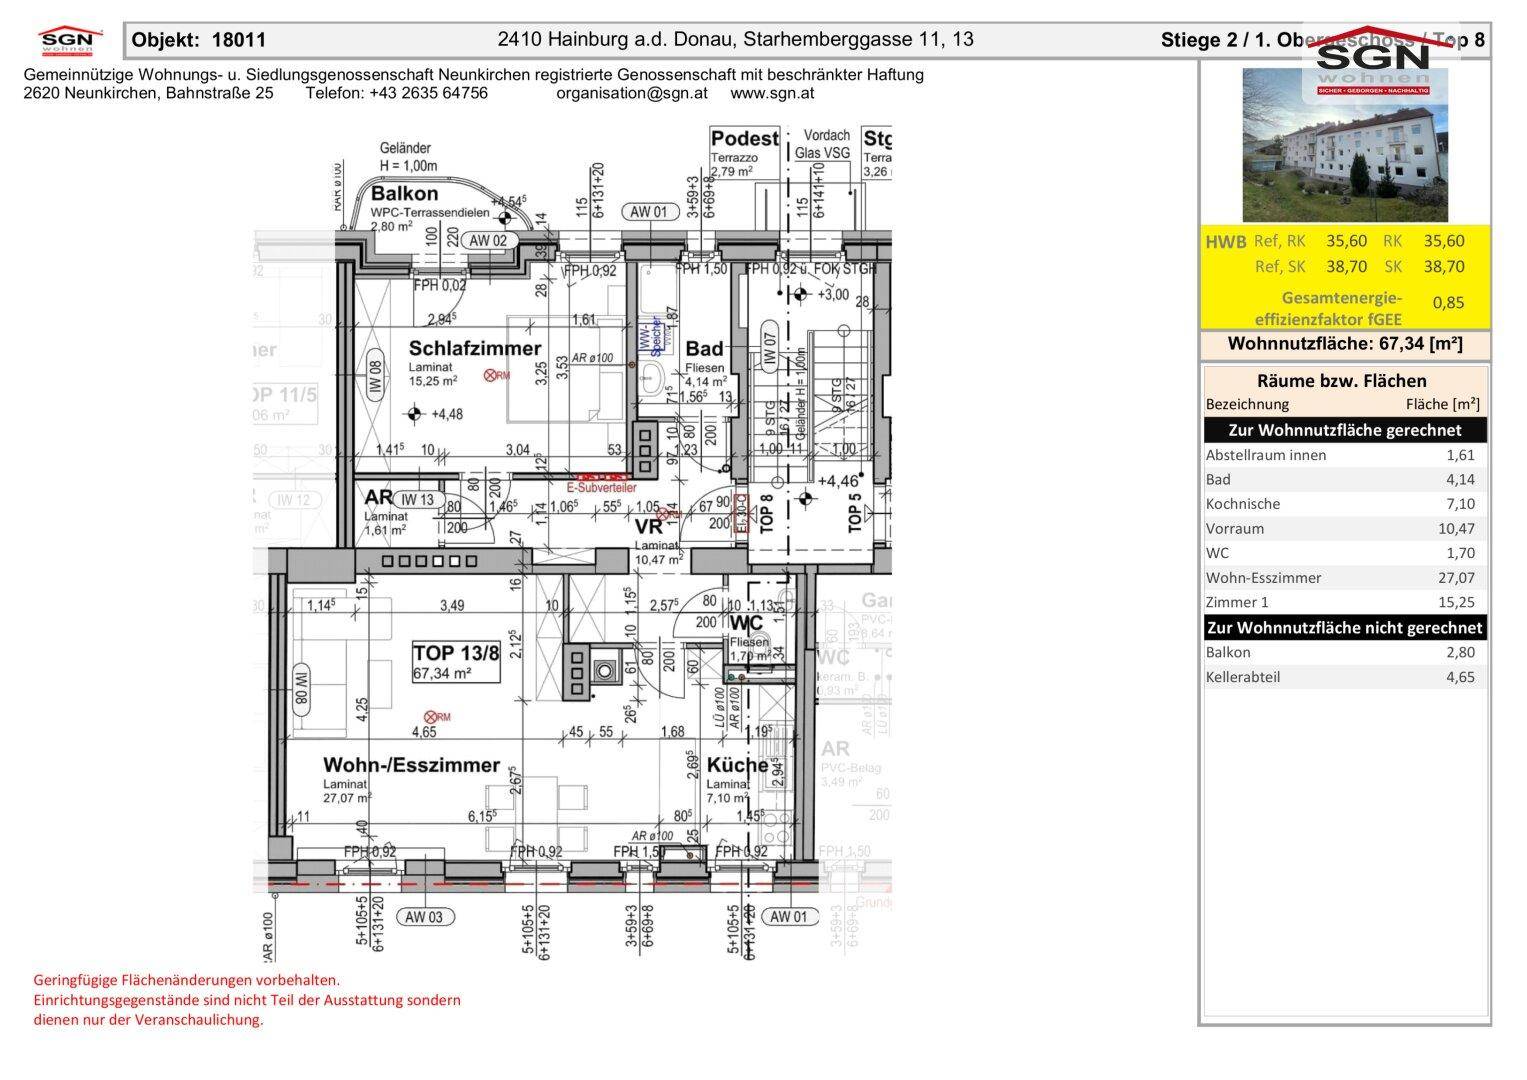Click the Wohn-/Esszimmer room label on the plan
1527x1080 pixels.
pyautogui.click(x=411, y=765)
